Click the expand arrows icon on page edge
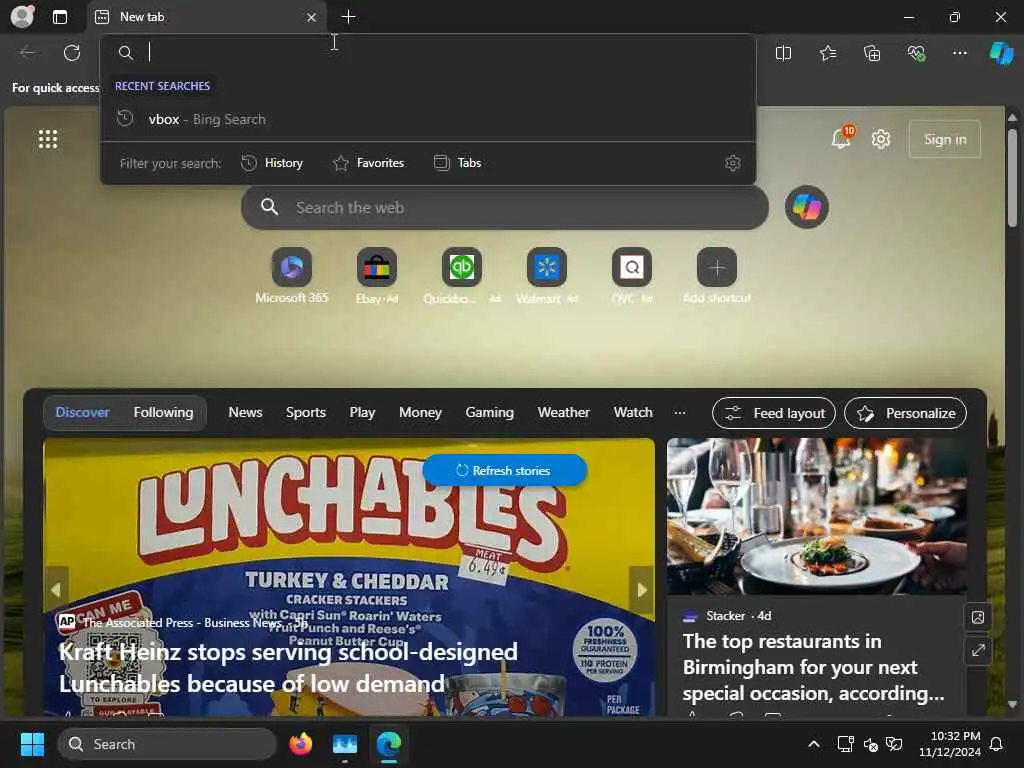The height and width of the screenshot is (768, 1024). pyautogui.click(x=978, y=651)
